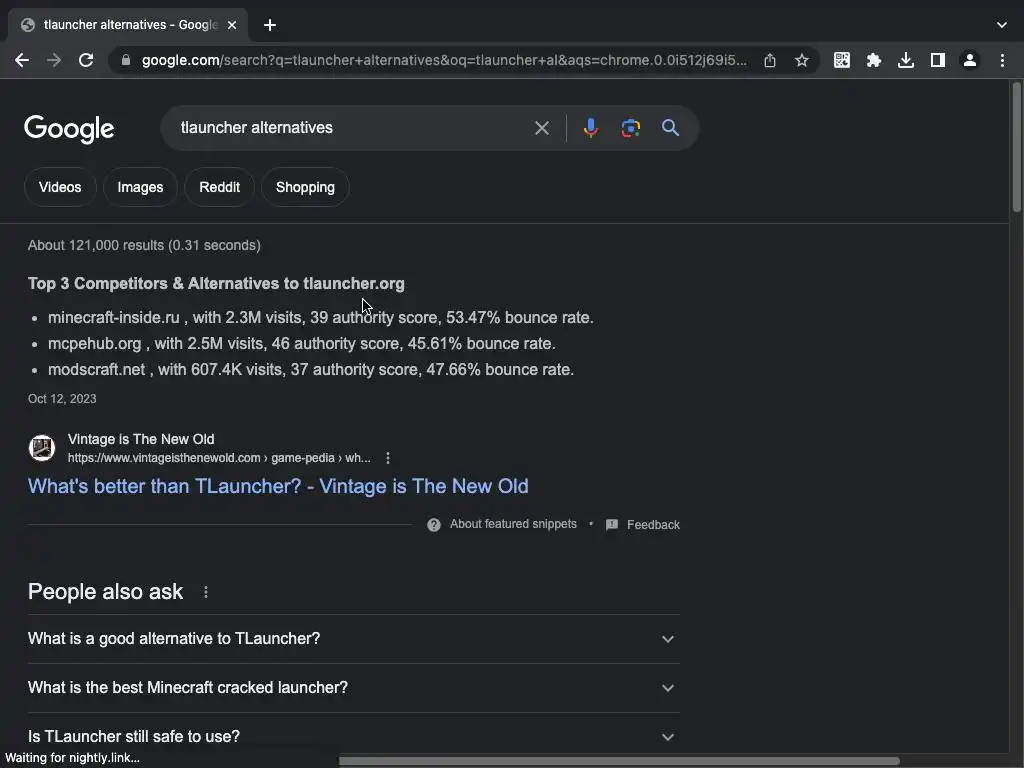Screen dimensions: 1024x768
Task: Click the forward navigation arrow
Action: 54,60
